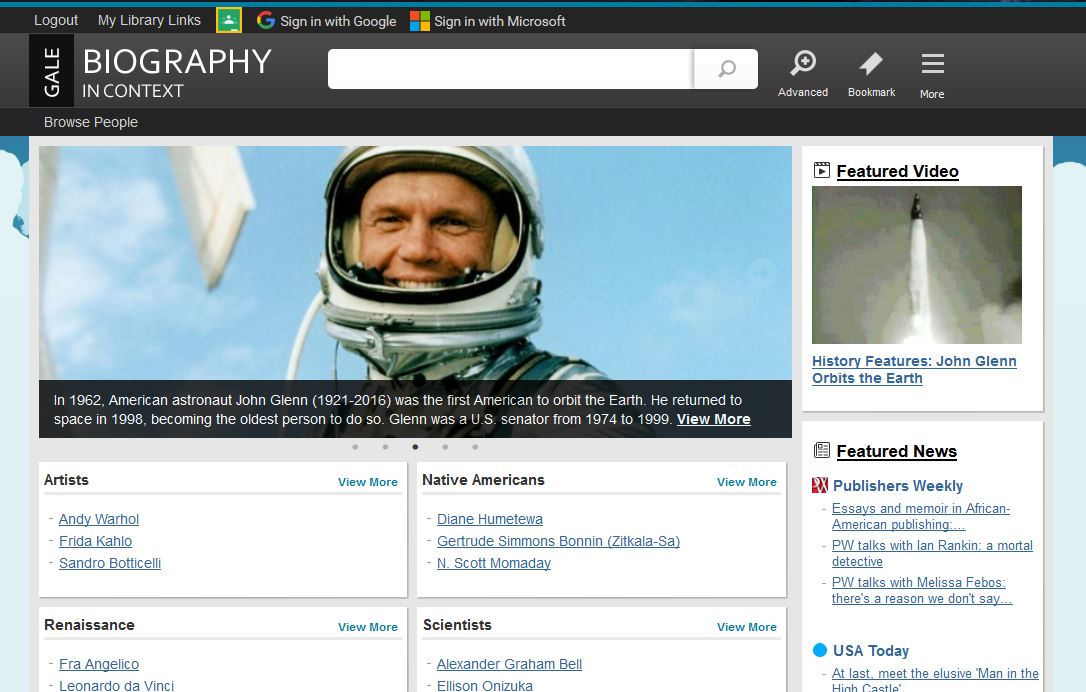Click View More for Renaissance
The width and height of the screenshot is (1086, 692).
[x=368, y=627]
